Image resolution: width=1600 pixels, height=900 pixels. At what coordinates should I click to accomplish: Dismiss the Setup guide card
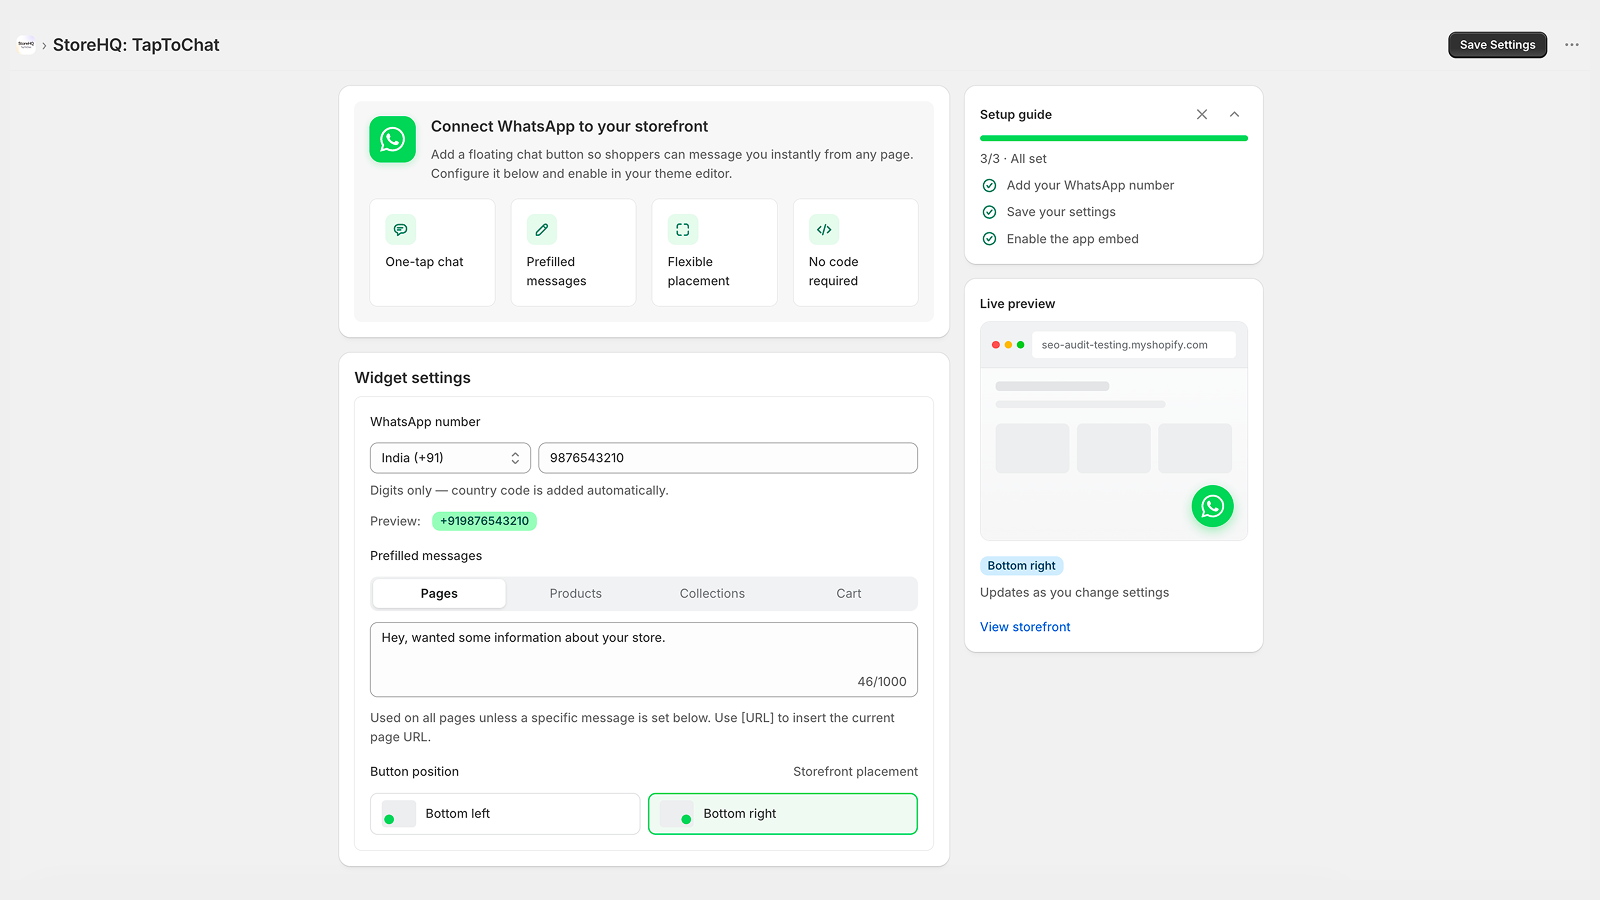[1202, 115]
